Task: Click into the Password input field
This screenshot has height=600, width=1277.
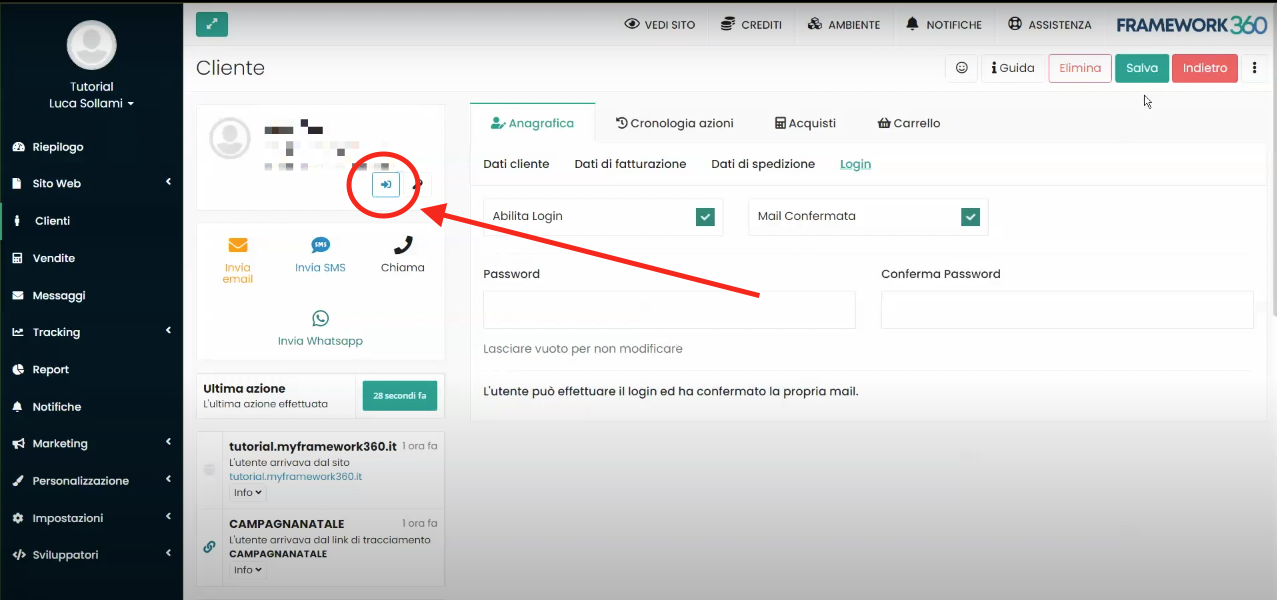Action: coord(669,310)
